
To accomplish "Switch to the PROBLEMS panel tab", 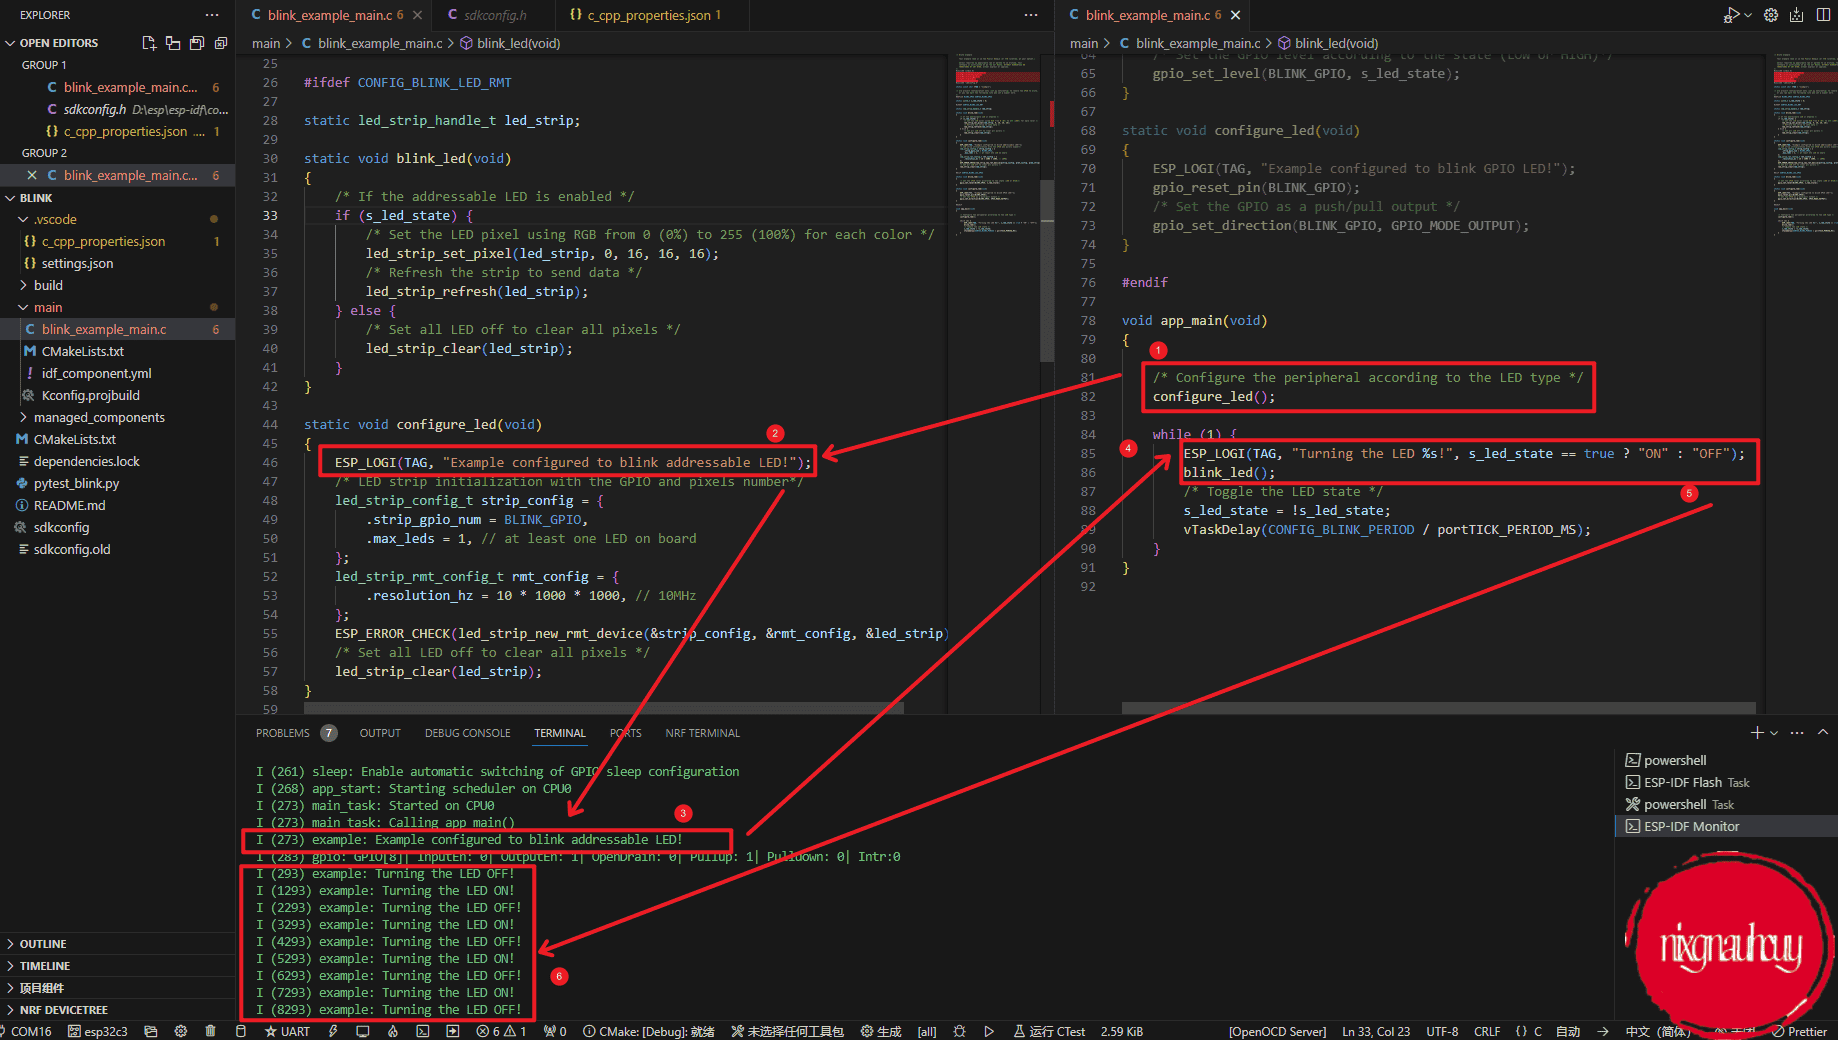I will tap(283, 733).
